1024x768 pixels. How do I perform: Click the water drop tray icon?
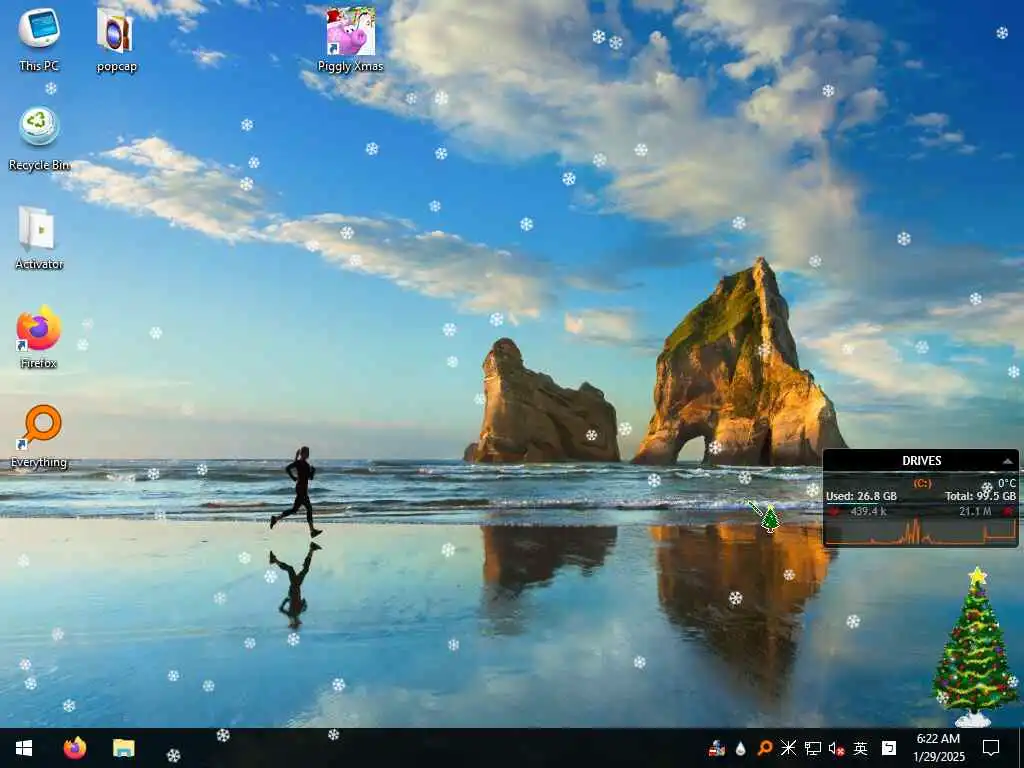(741, 748)
